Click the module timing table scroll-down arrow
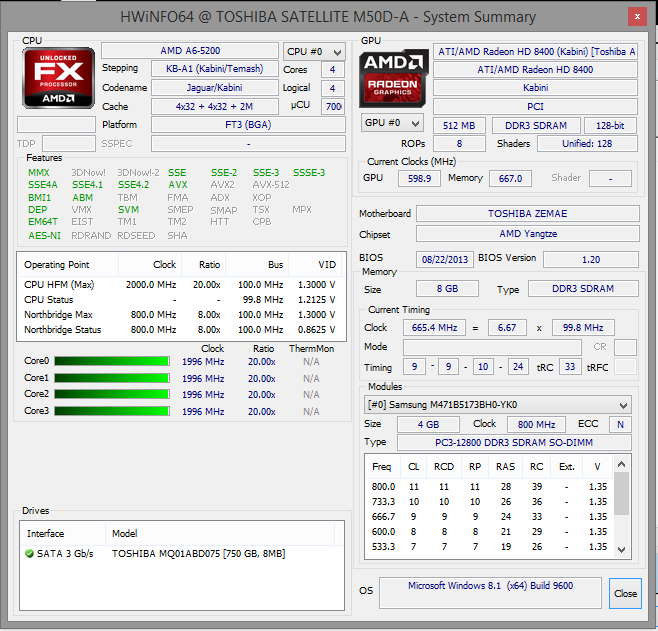The height and width of the screenshot is (631, 658). (x=622, y=550)
